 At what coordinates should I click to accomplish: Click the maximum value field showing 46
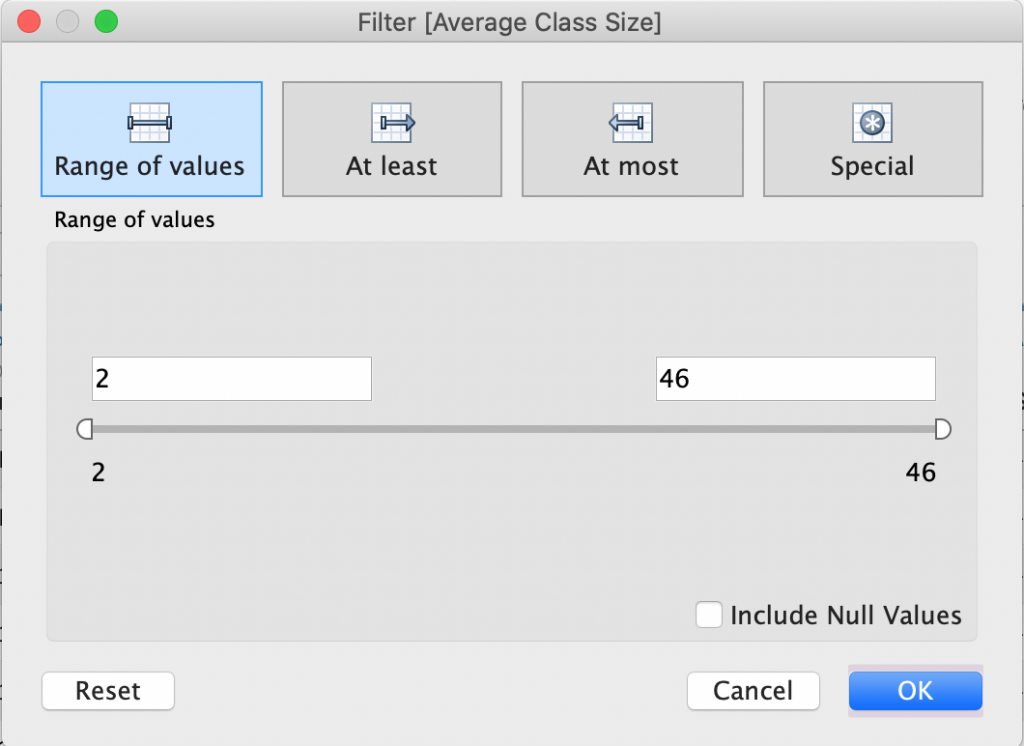(x=795, y=379)
